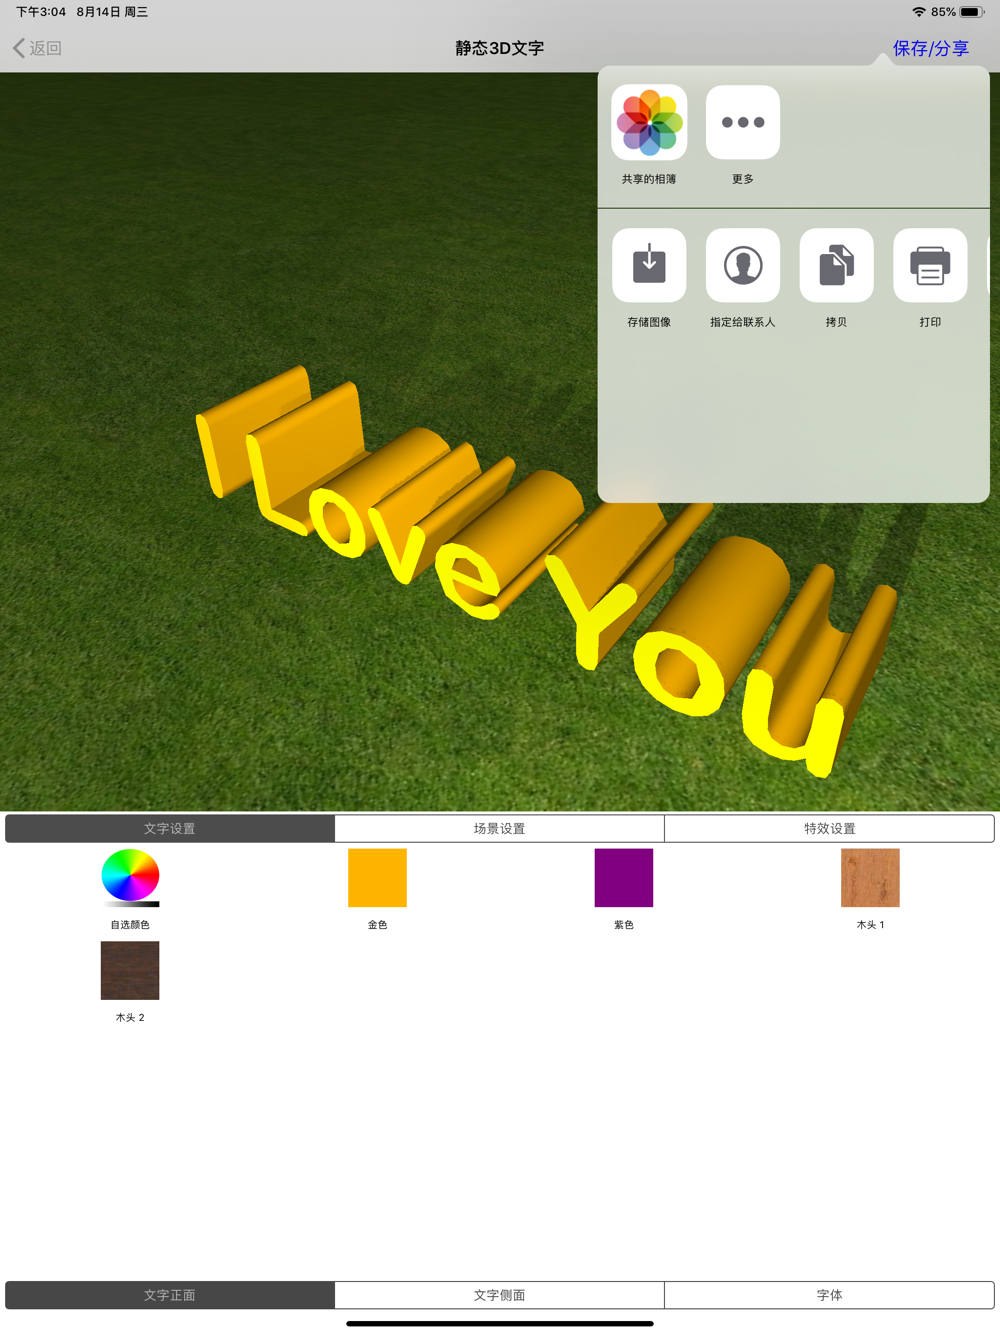The height and width of the screenshot is (1334, 1000).
Task: Choose the 木头 1 wood texture
Action: (x=870, y=878)
